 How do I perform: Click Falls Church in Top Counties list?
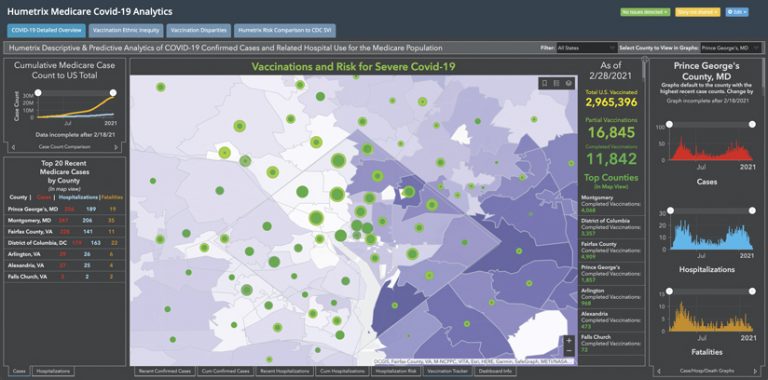click(x=610, y=344)
